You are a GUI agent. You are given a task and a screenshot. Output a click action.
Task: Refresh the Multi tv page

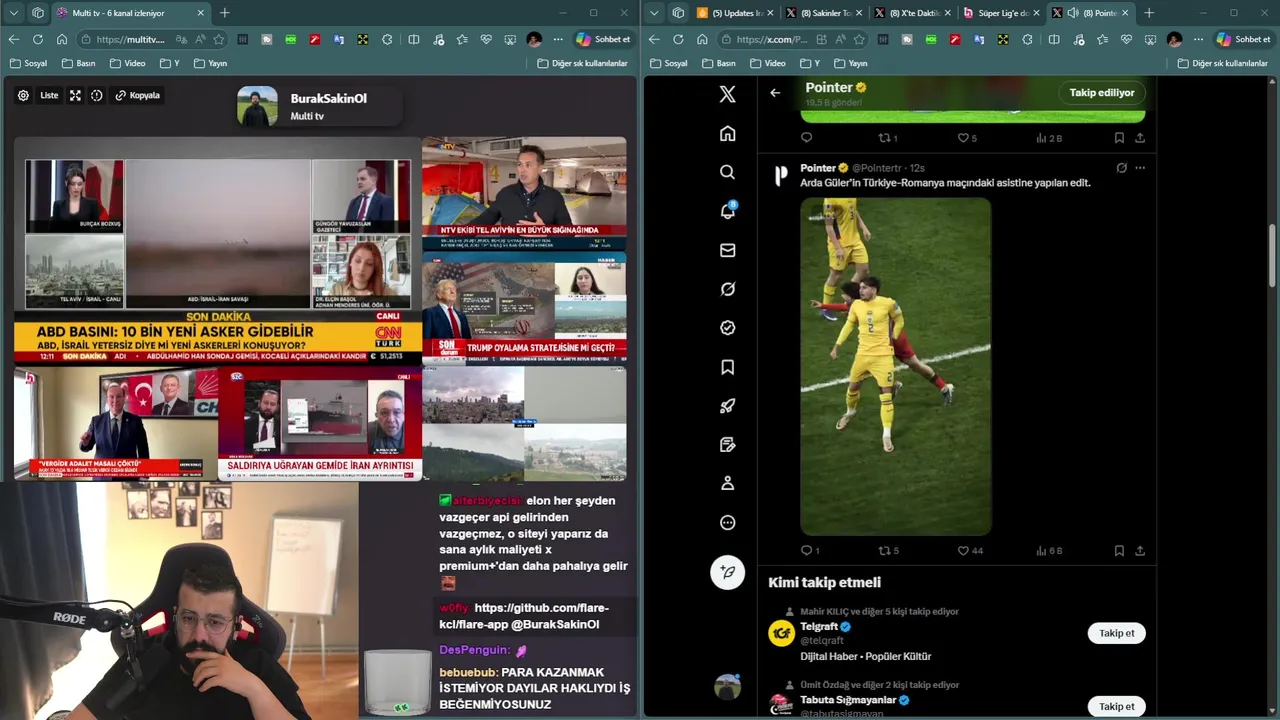(x=37, y=39)
